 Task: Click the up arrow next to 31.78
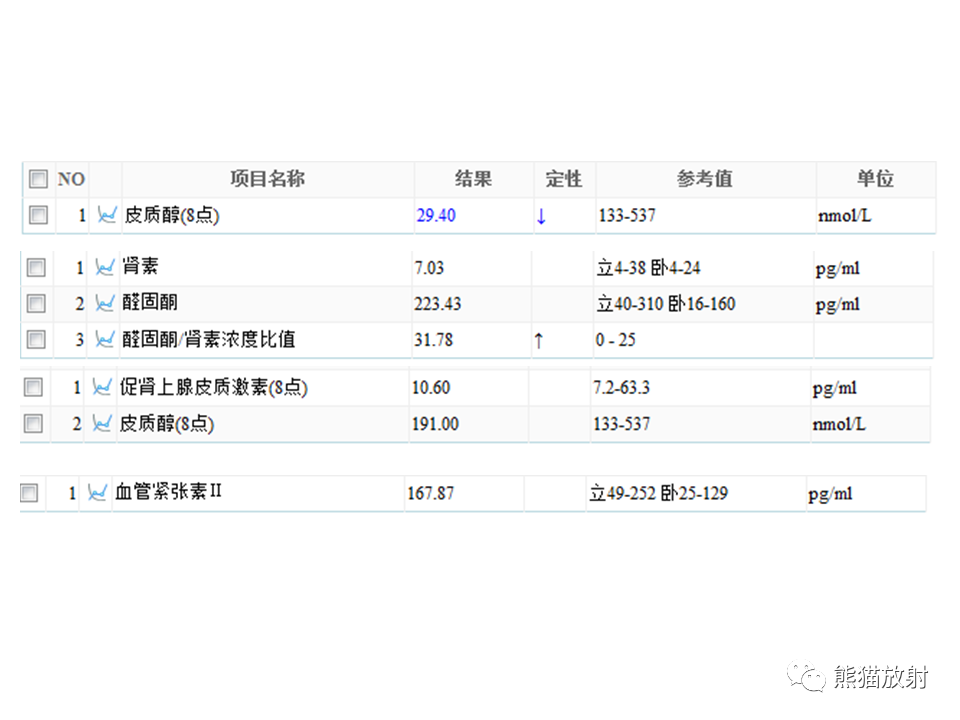click(x=539, y=340)
